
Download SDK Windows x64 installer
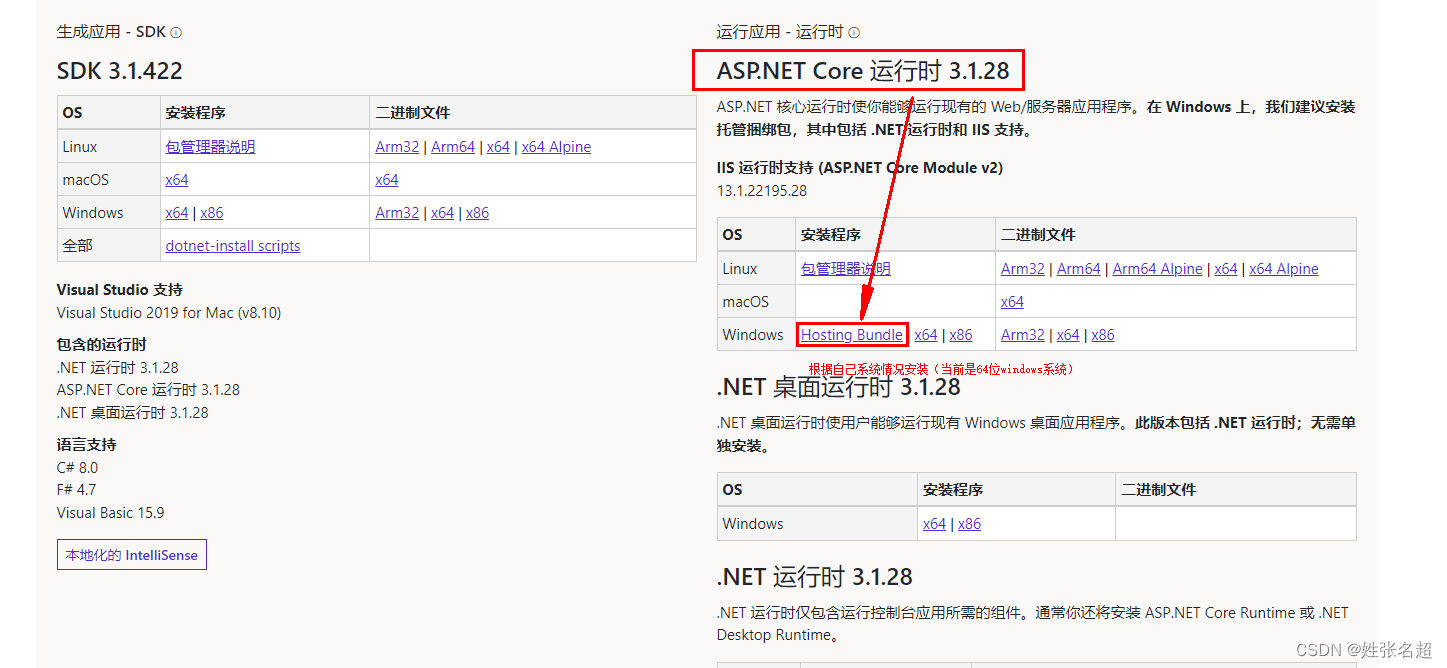tap(177, 212)
